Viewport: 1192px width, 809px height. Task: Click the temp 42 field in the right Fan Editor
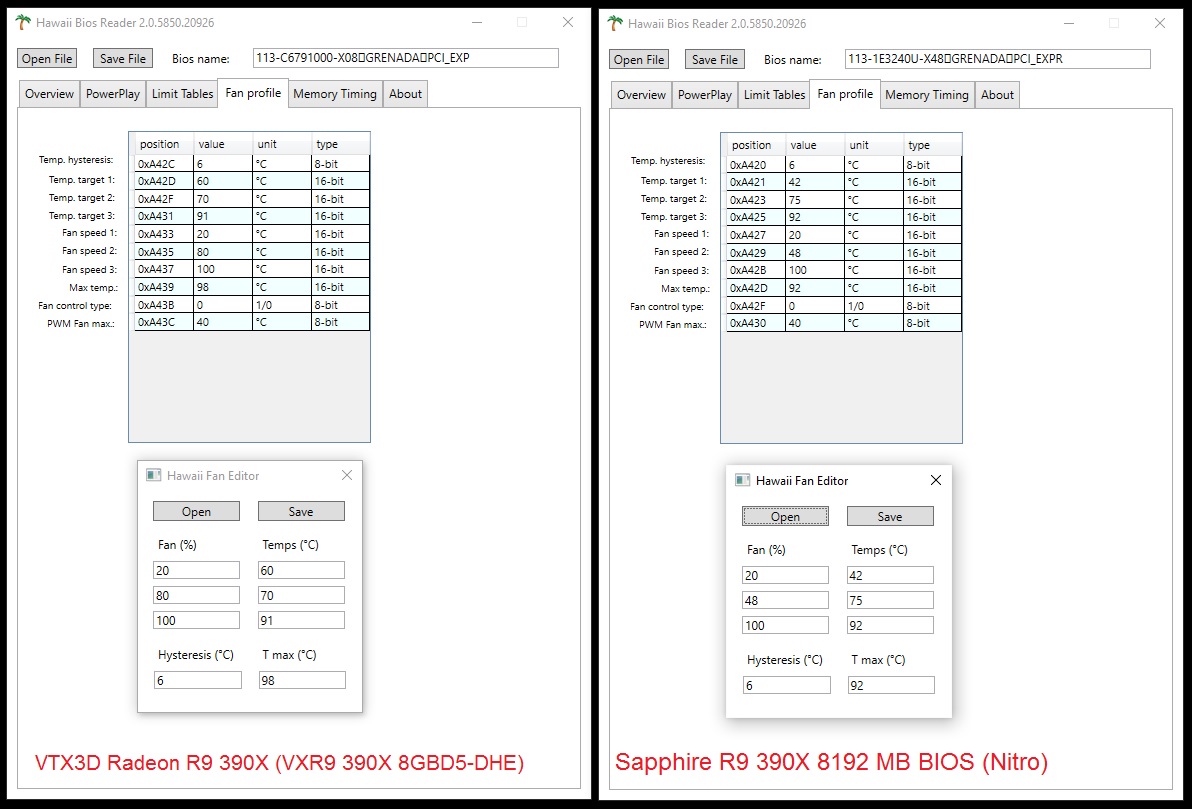(890, 574)
